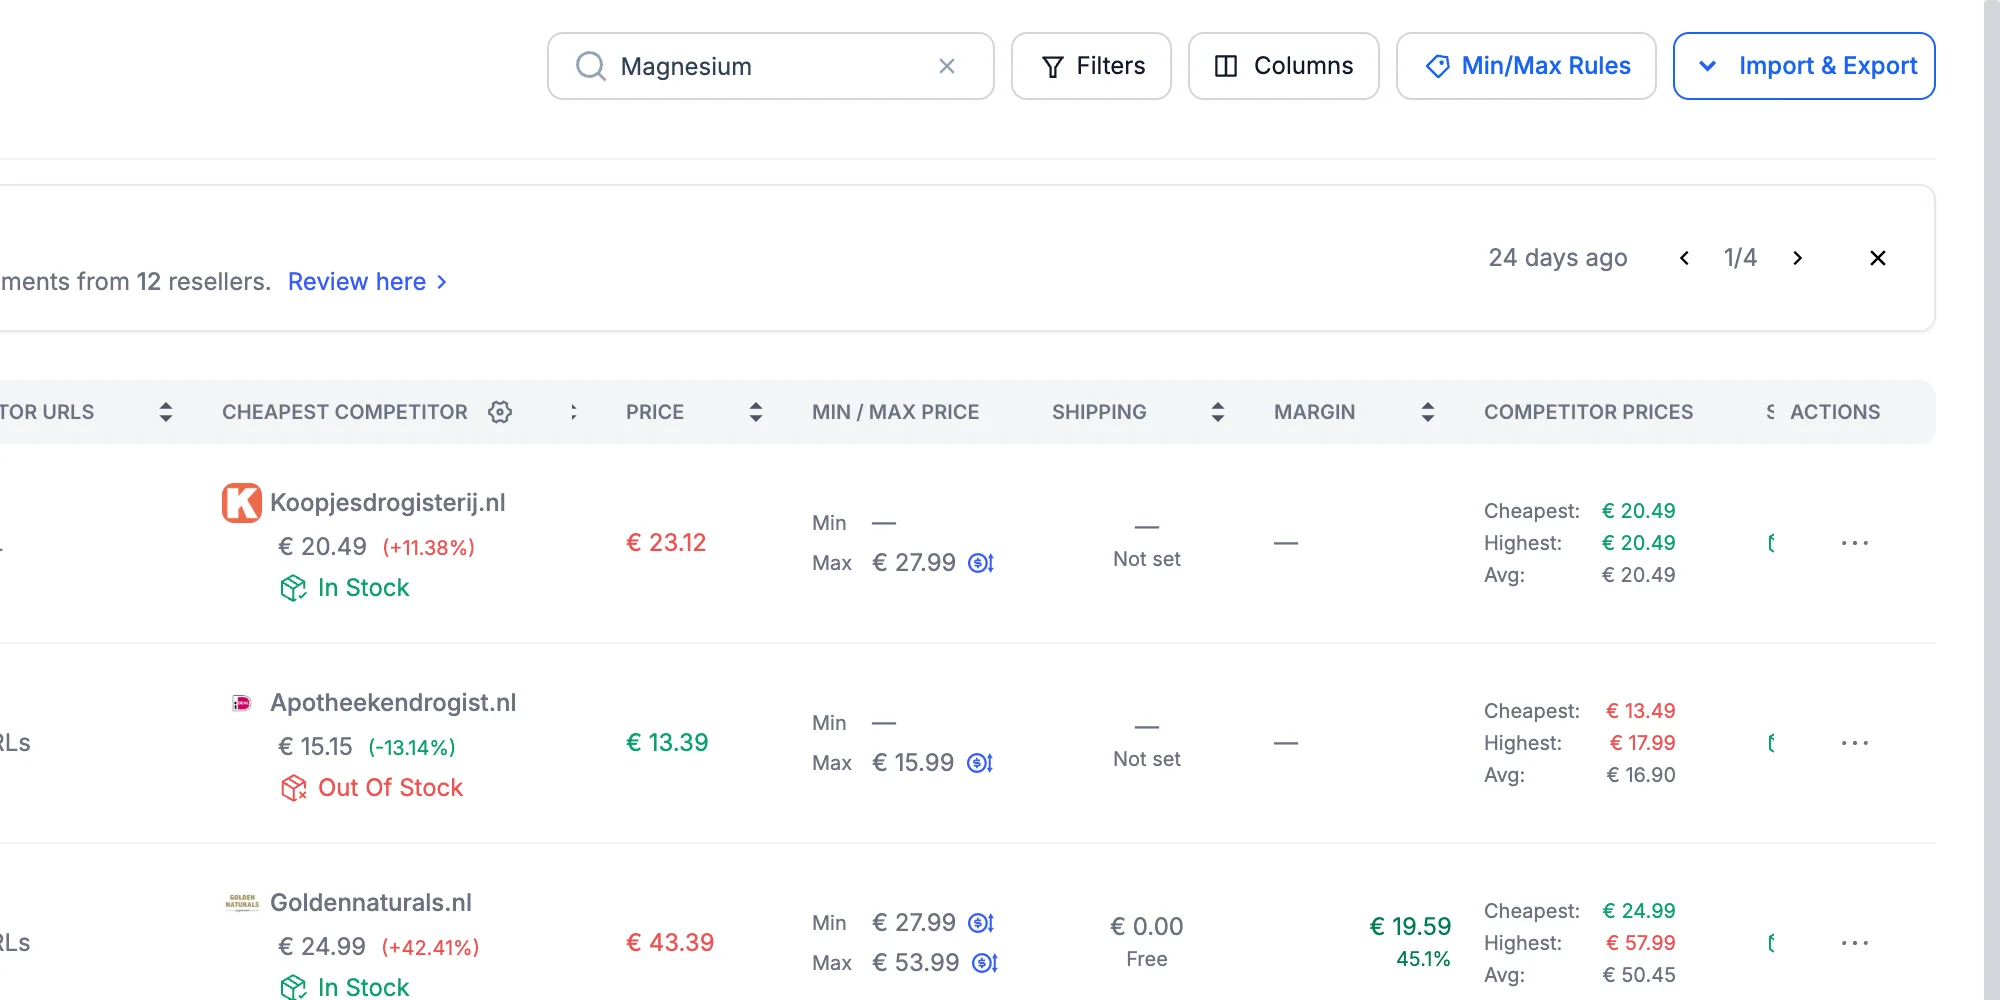This screenshot has width=2000, height=1000.
Task: Sort by Margin column
Action: pos(1428,412)
